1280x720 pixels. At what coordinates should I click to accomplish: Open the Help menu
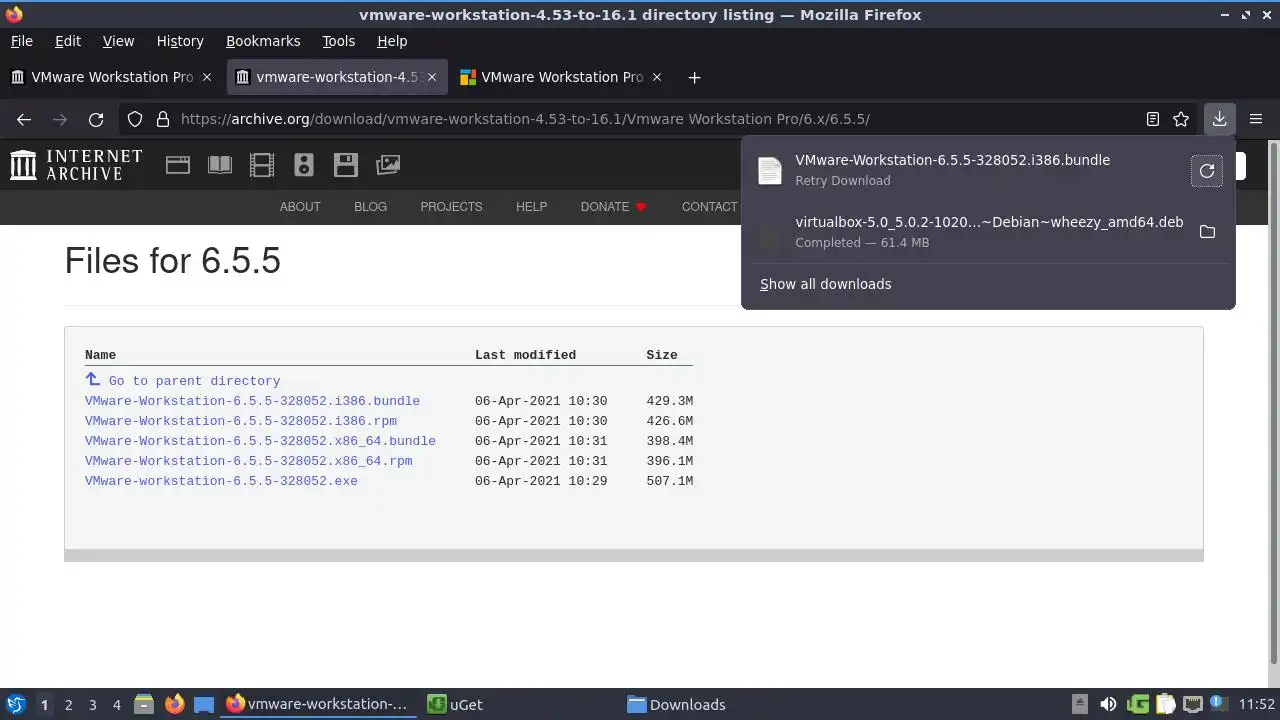pos(392,41)
